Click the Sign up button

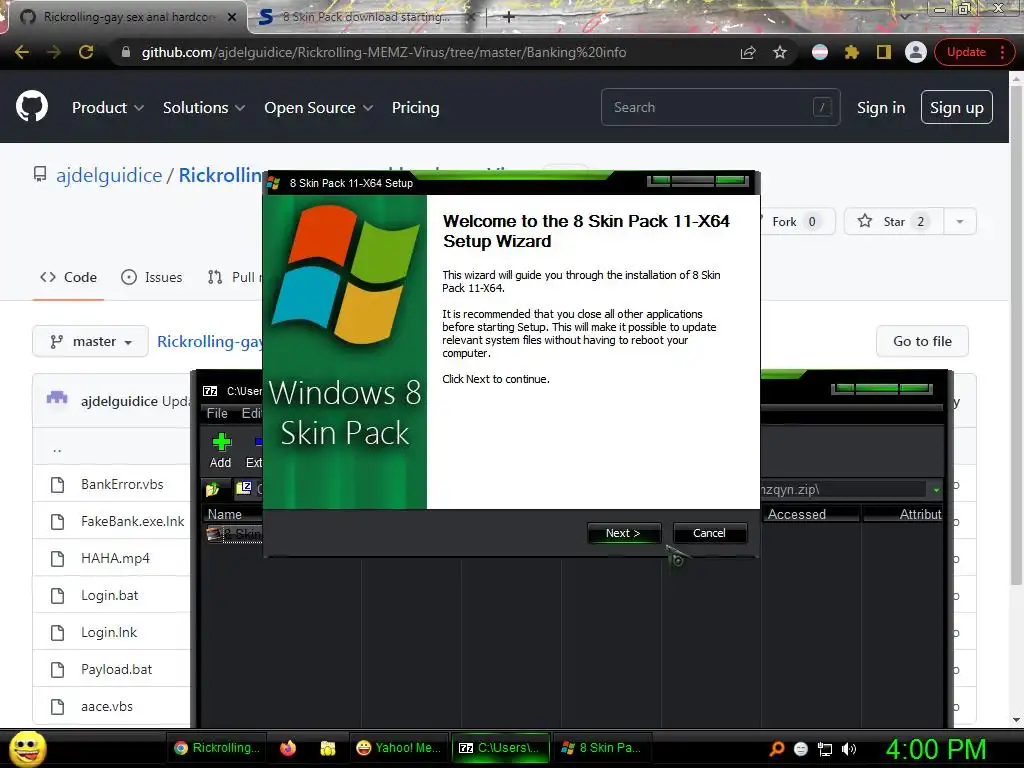957,108
